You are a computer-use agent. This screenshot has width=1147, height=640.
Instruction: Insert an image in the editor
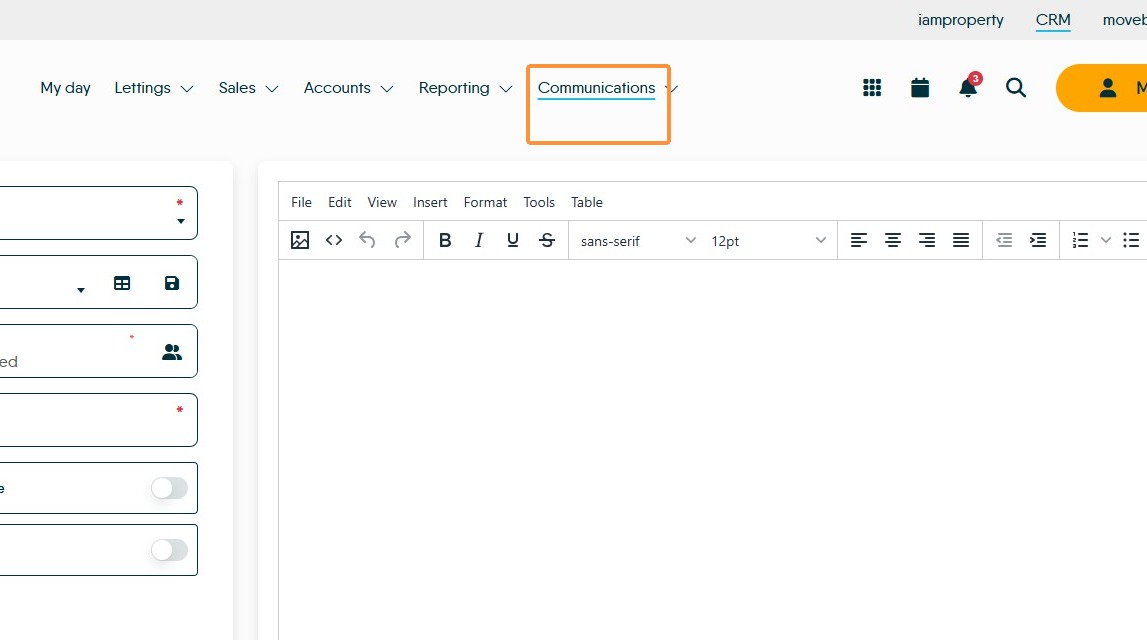[x=300, y=240]
